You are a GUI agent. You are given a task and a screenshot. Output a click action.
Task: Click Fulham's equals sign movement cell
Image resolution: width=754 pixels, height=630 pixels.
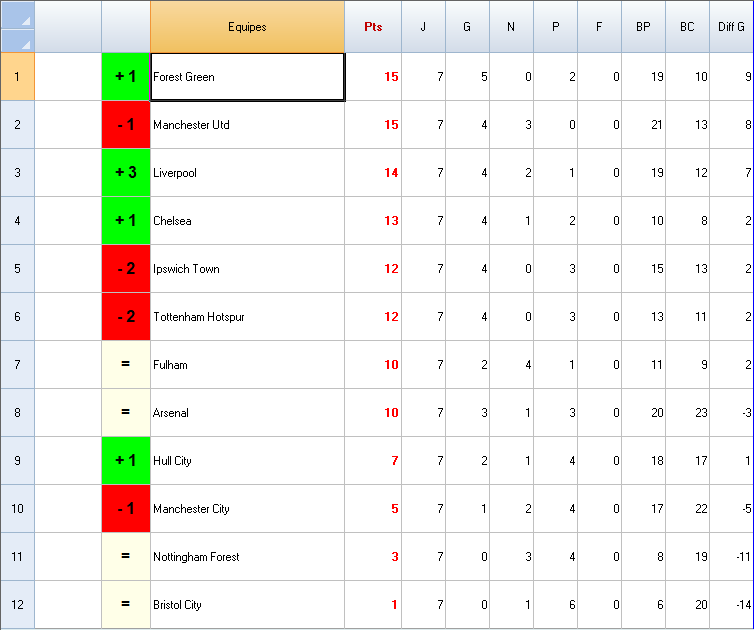click(x=126, y=365)
